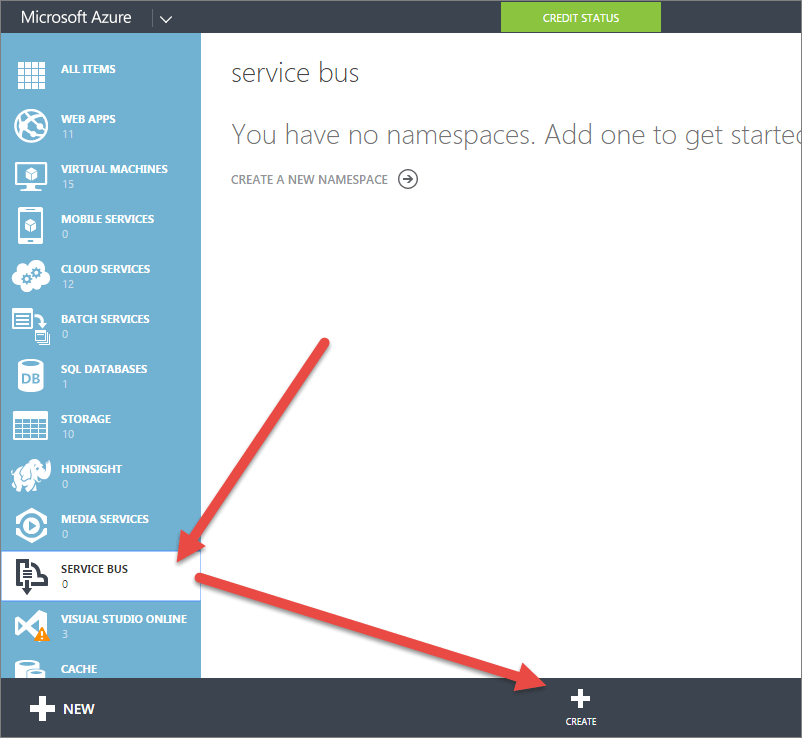Click the Mobile Services phone icon
802x738 pixels.
tap(31, 226)
